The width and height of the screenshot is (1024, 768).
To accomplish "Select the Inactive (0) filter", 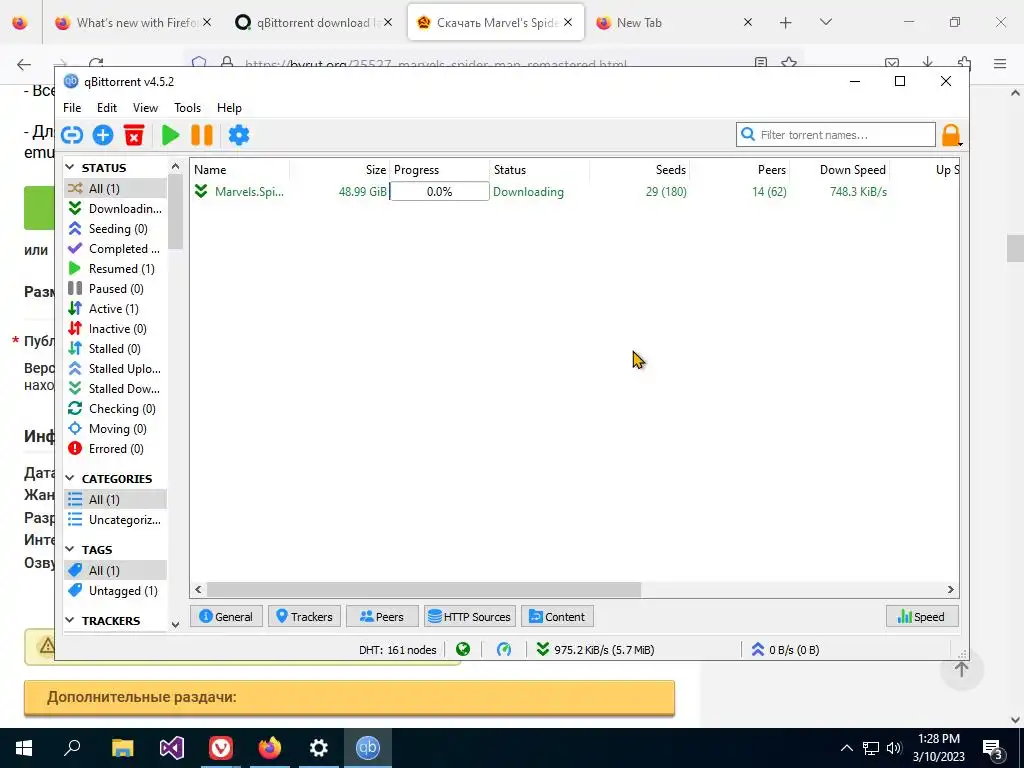I will click(x=116, y=328).
